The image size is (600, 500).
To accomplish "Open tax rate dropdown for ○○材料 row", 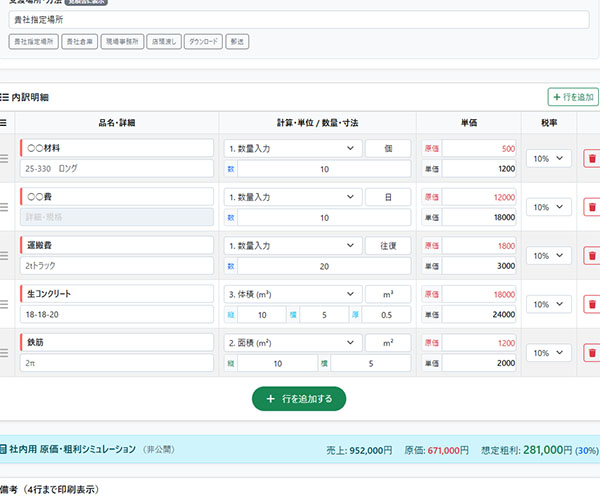I will 548,158.
